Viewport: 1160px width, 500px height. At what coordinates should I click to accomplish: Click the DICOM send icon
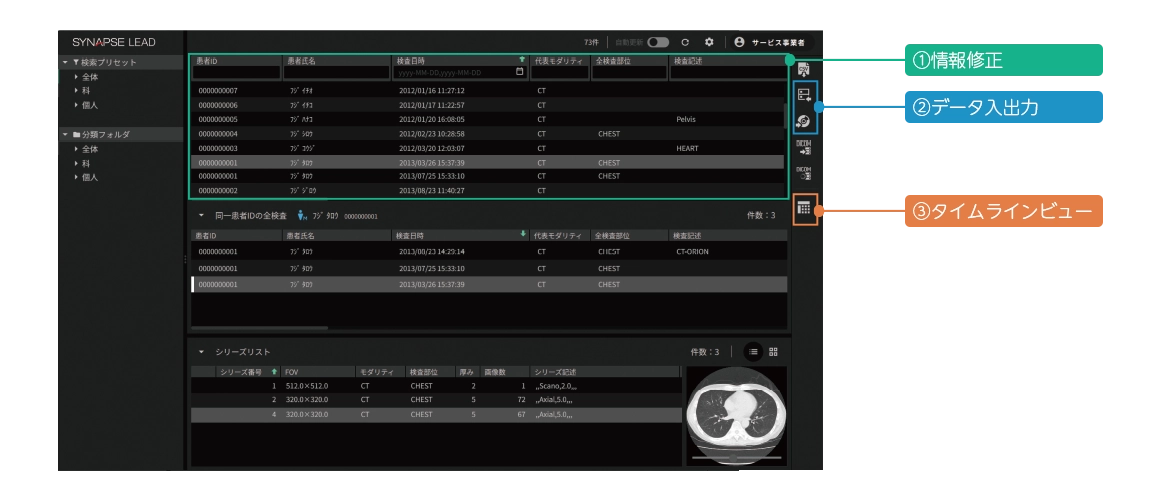[x=803, y=147]
